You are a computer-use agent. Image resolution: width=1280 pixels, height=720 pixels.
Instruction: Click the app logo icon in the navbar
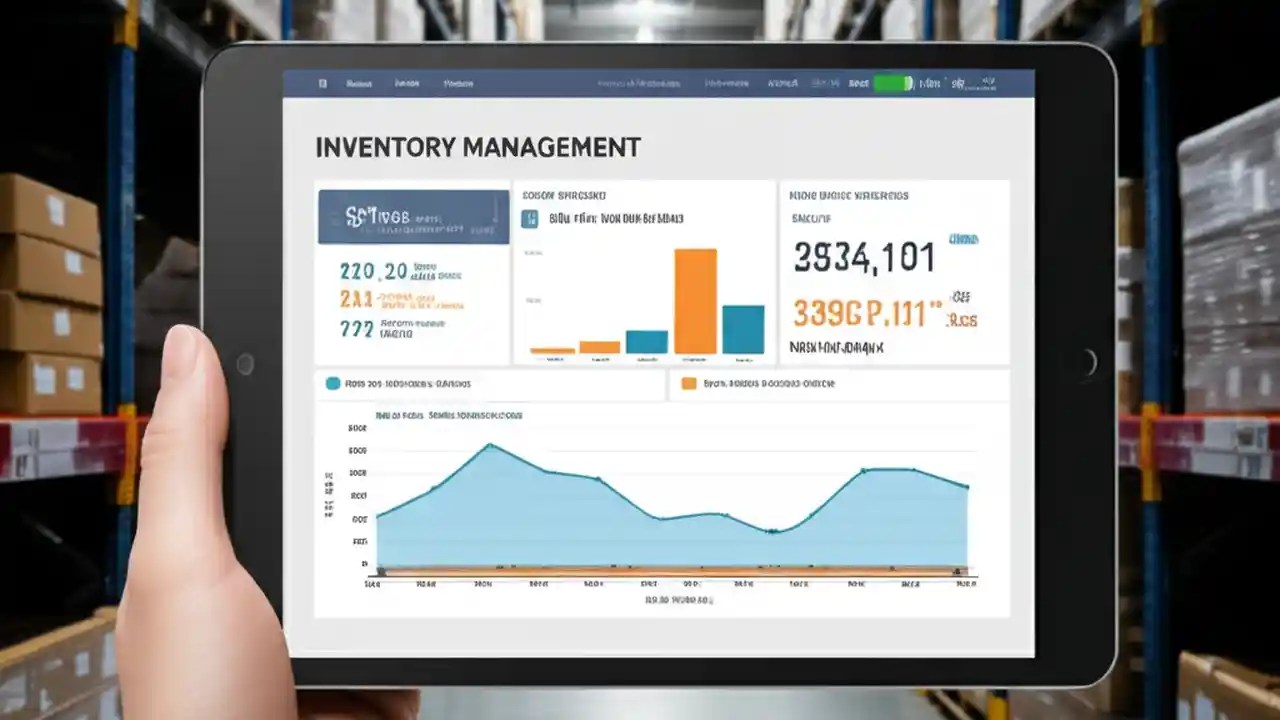pos(321,84)
